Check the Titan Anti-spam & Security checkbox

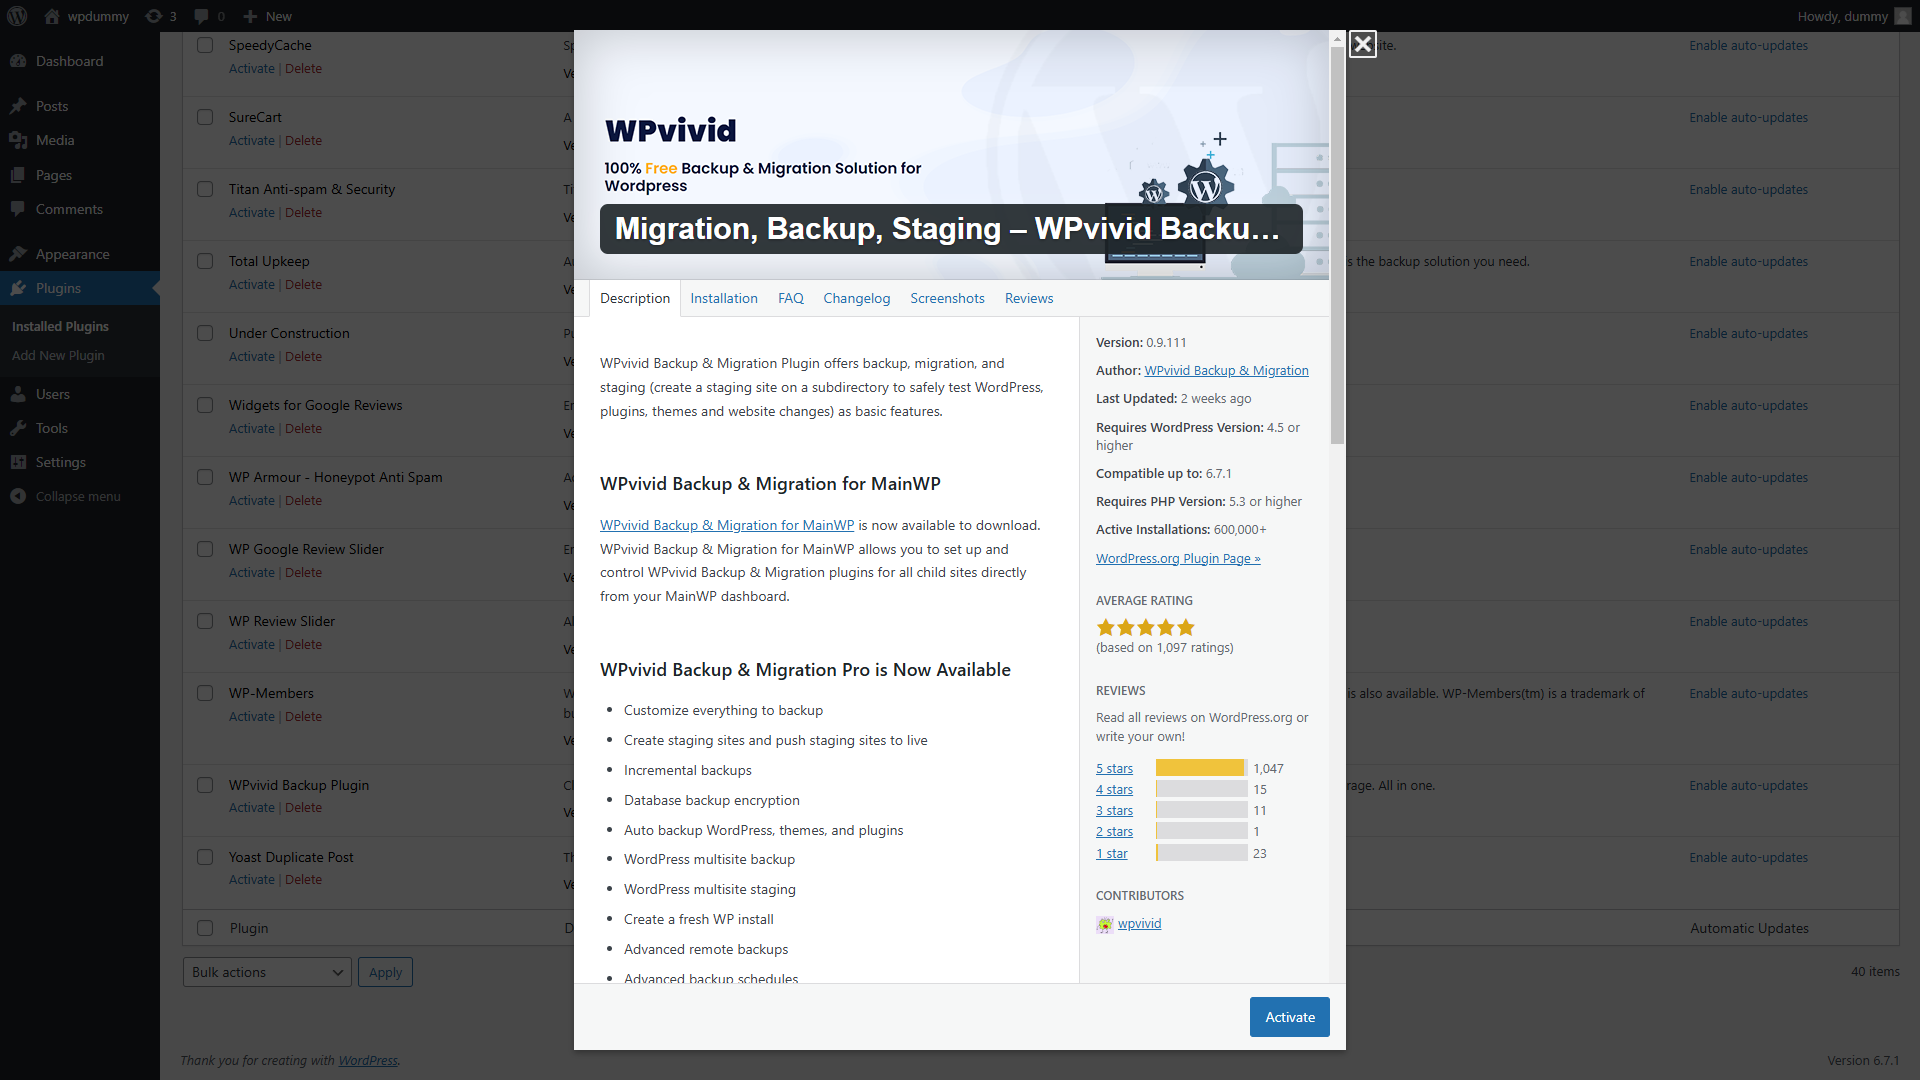pyautogui.click(x=205, y=189)
